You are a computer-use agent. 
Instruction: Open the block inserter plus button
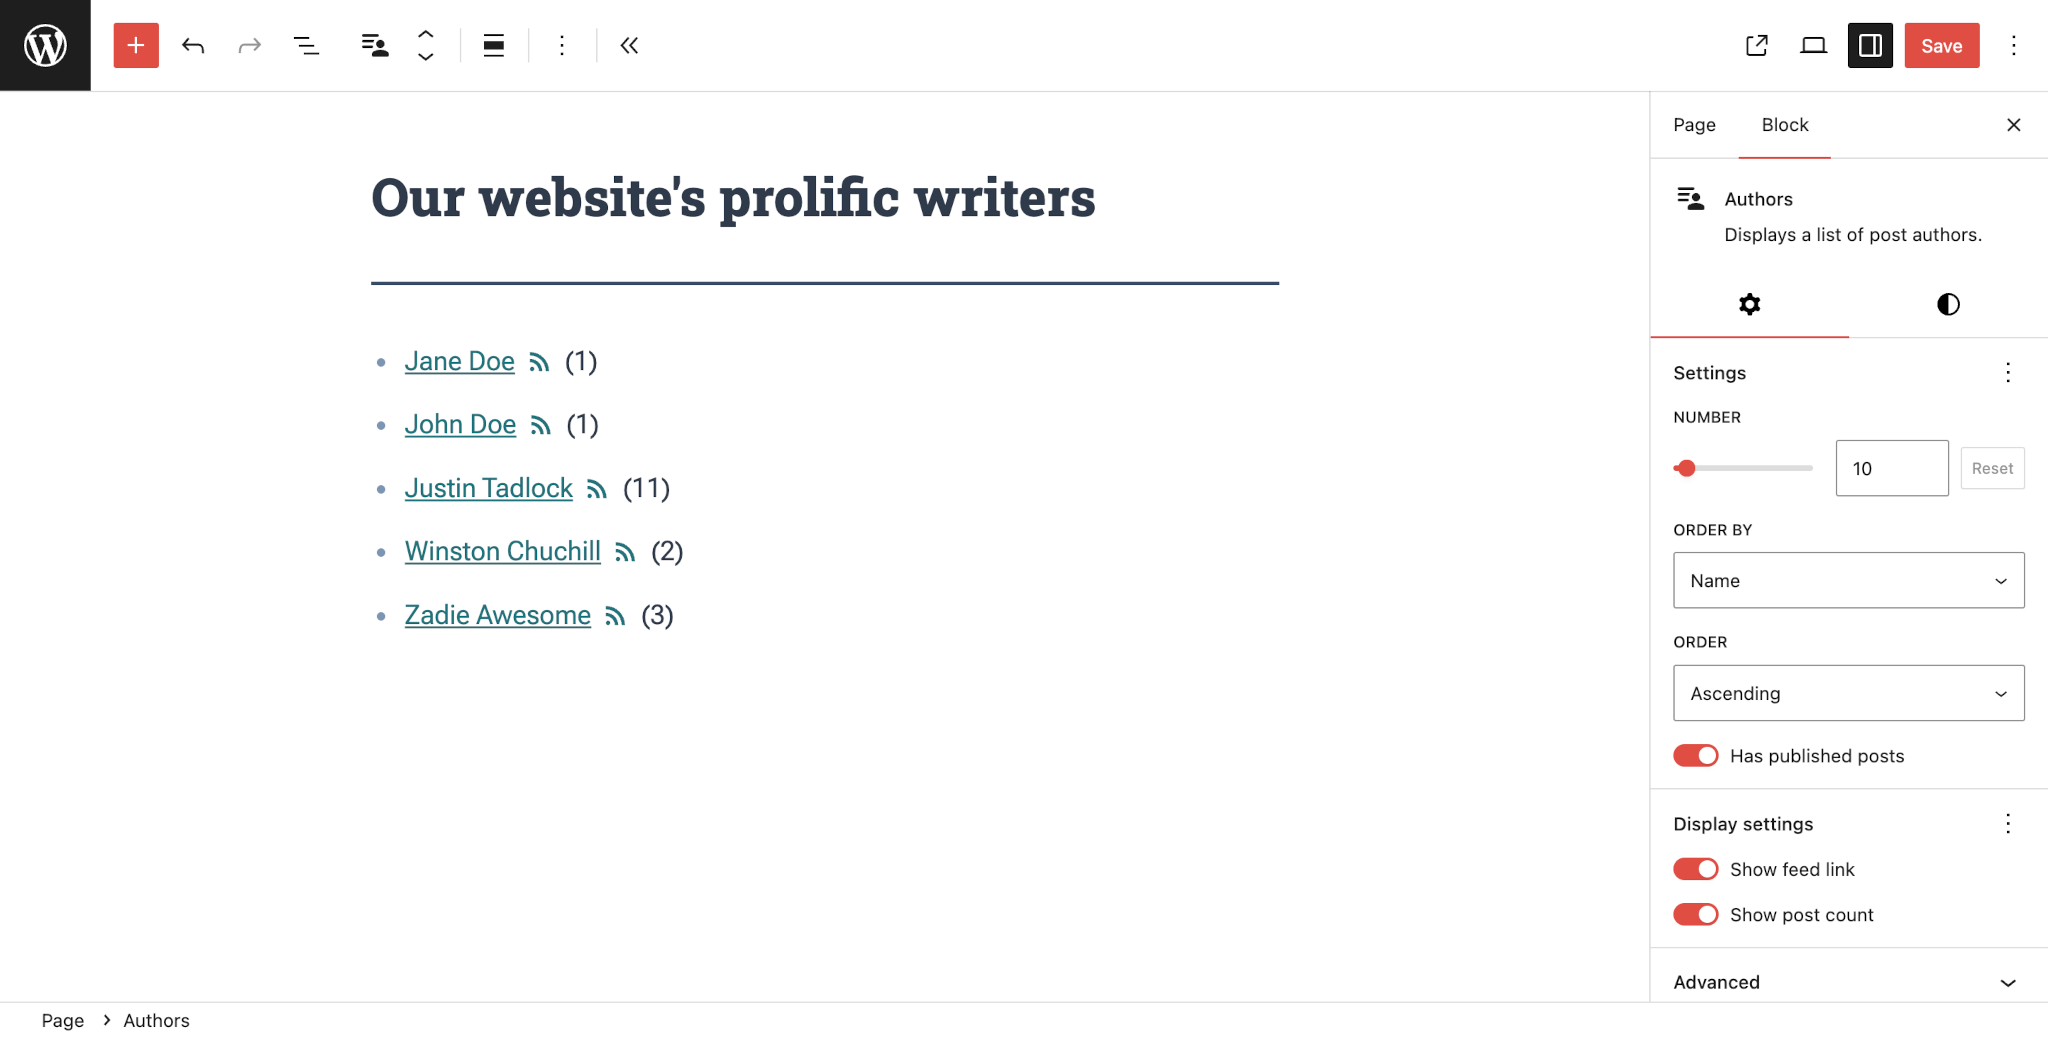coord(136,45)
